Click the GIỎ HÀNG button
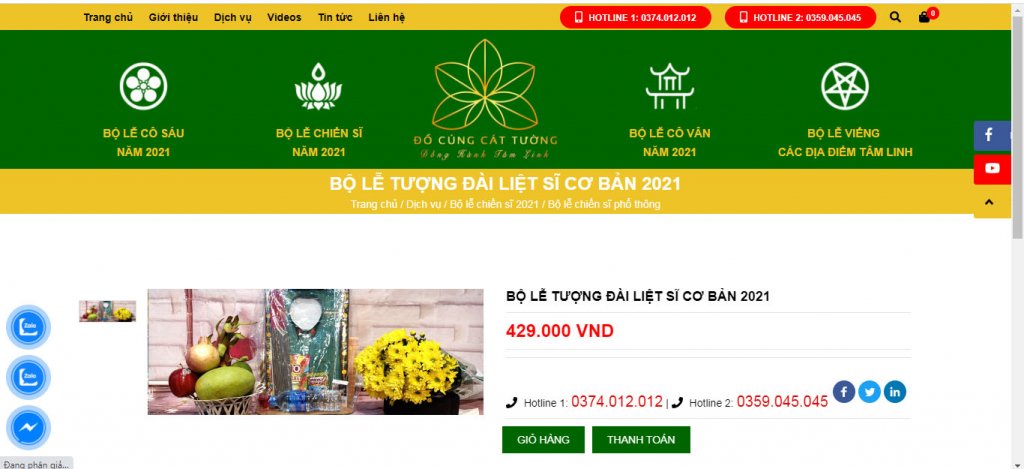1024x469 pixels. [x=543, y=440]
